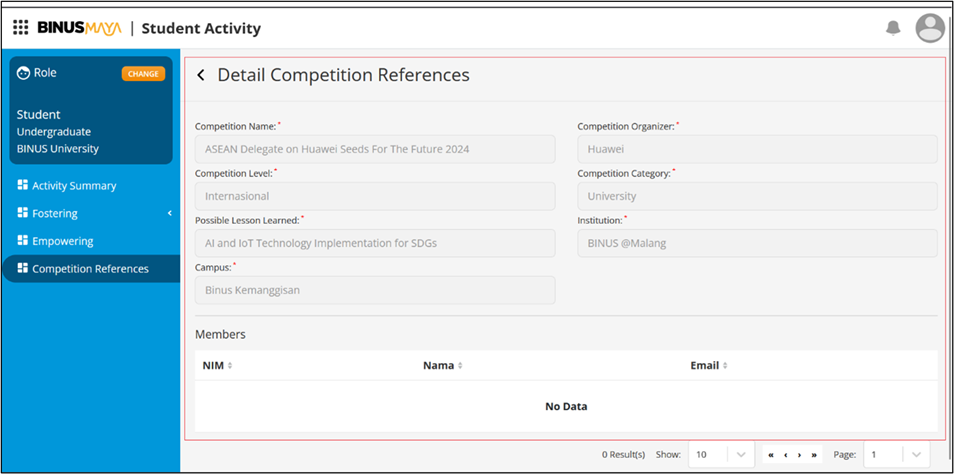
Task: Click the Members section heading
Action: (x=220, y=334)
